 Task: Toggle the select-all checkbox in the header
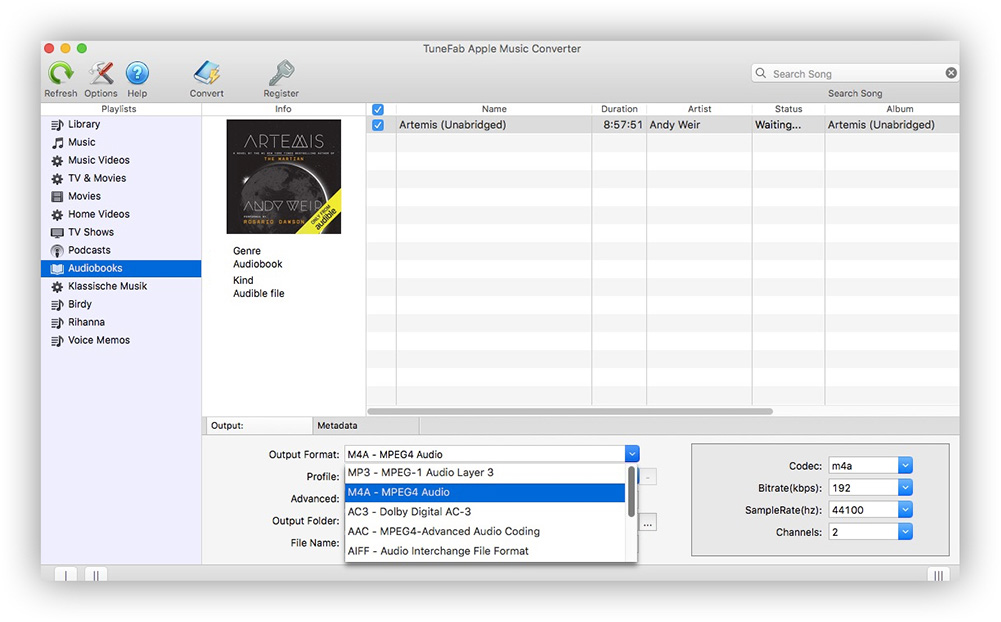[x=377, y=109]
